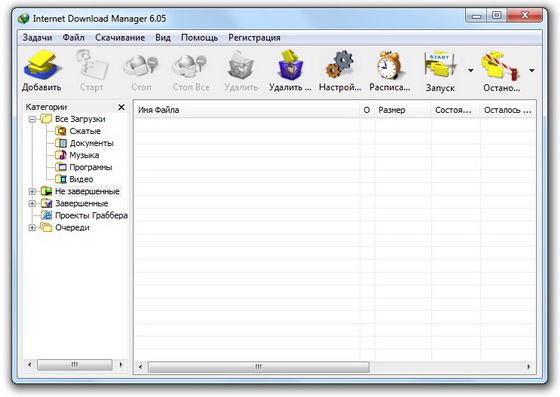
Task: Click the Запуск start queue icon
Action: pyautogui.click(x=440, y=65)
